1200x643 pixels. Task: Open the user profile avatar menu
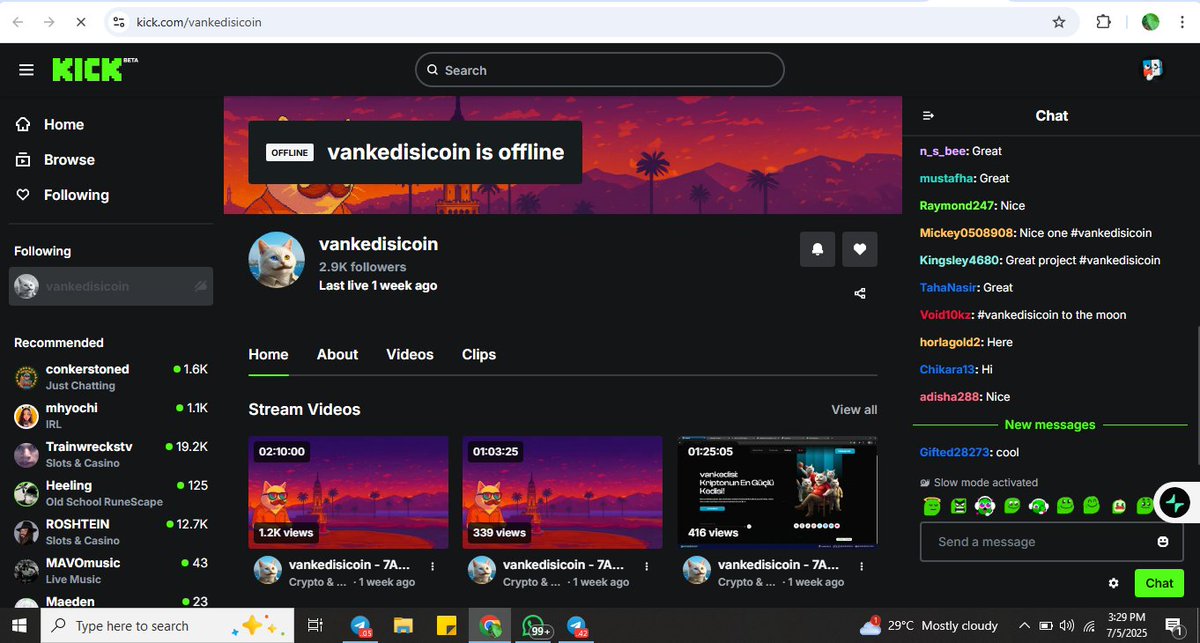[1152, 69]
